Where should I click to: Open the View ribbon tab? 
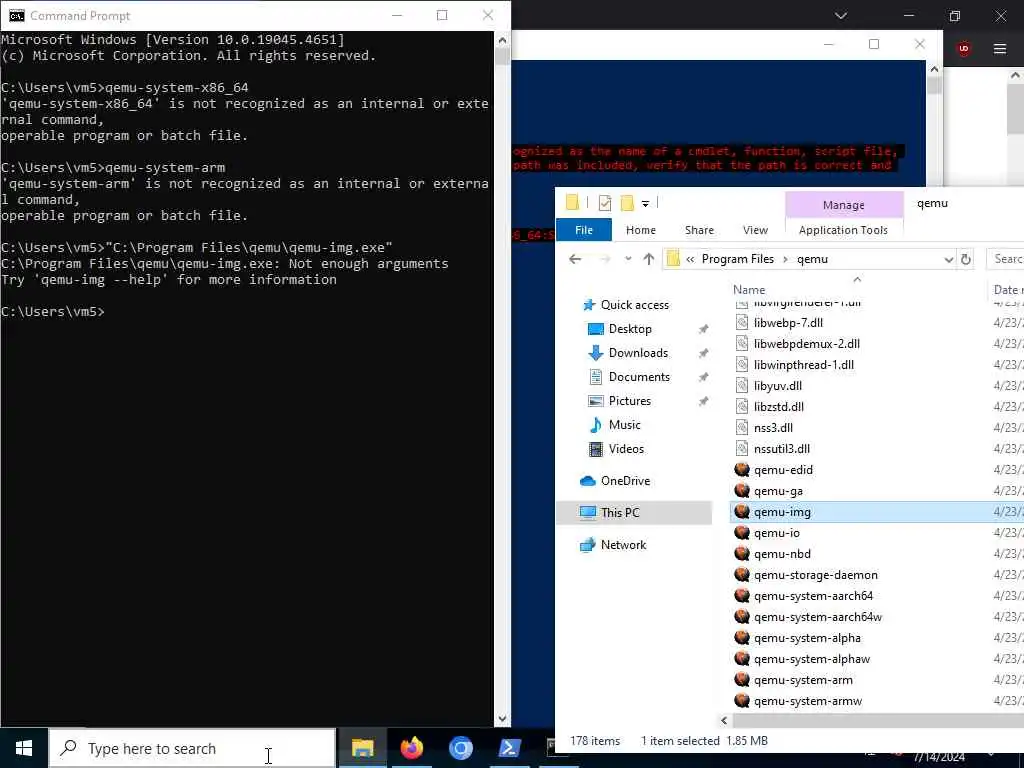(755, 230)
